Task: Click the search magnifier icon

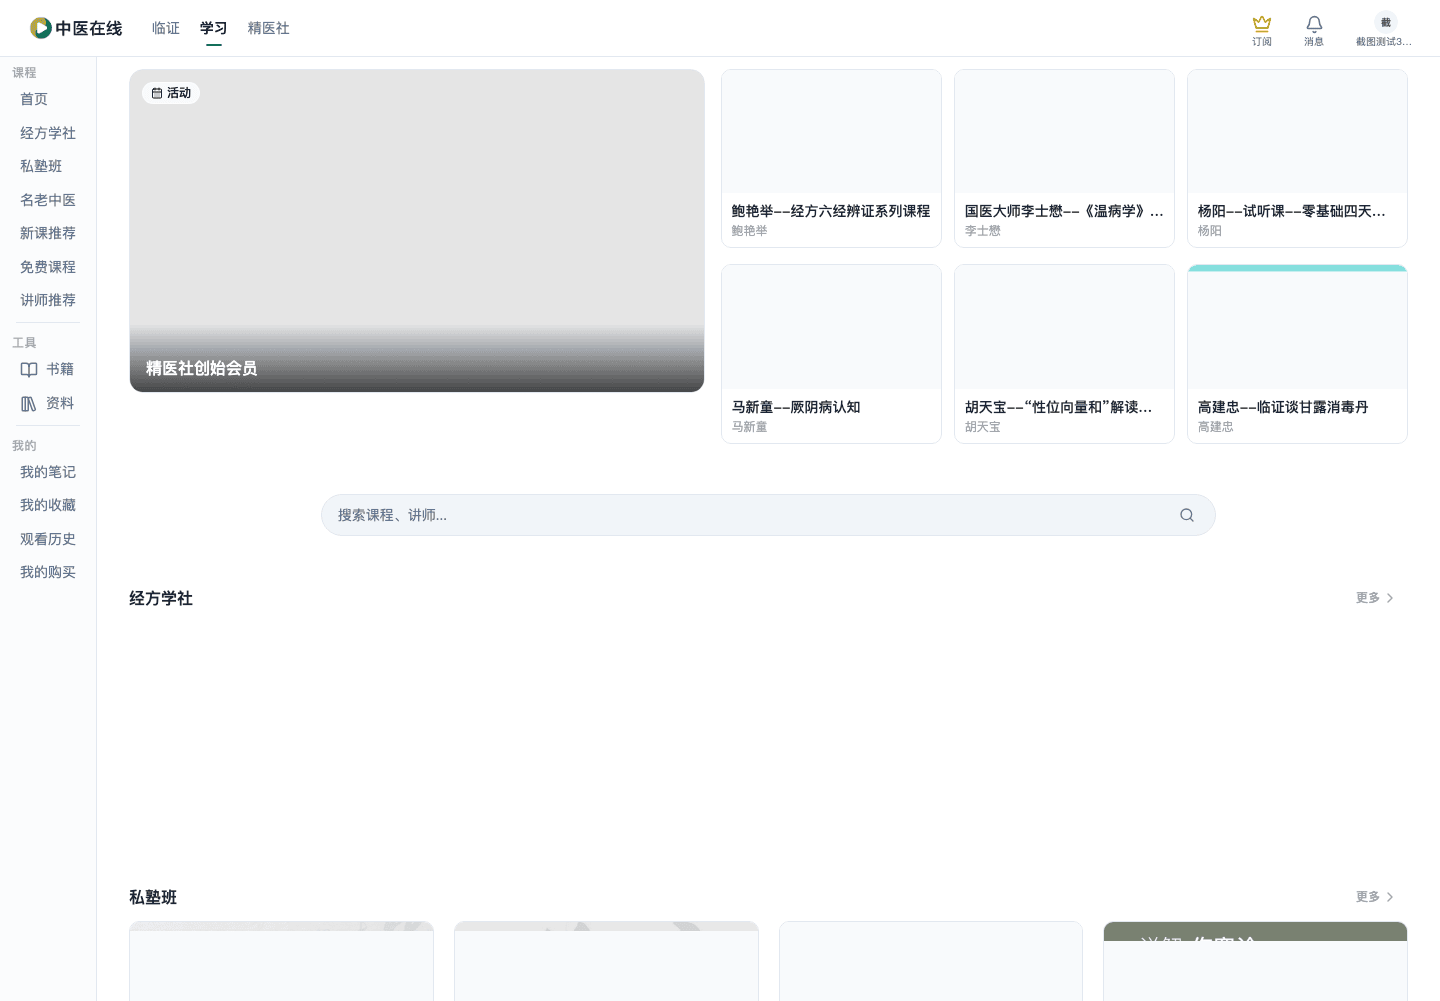Action: pos(1187,515)
